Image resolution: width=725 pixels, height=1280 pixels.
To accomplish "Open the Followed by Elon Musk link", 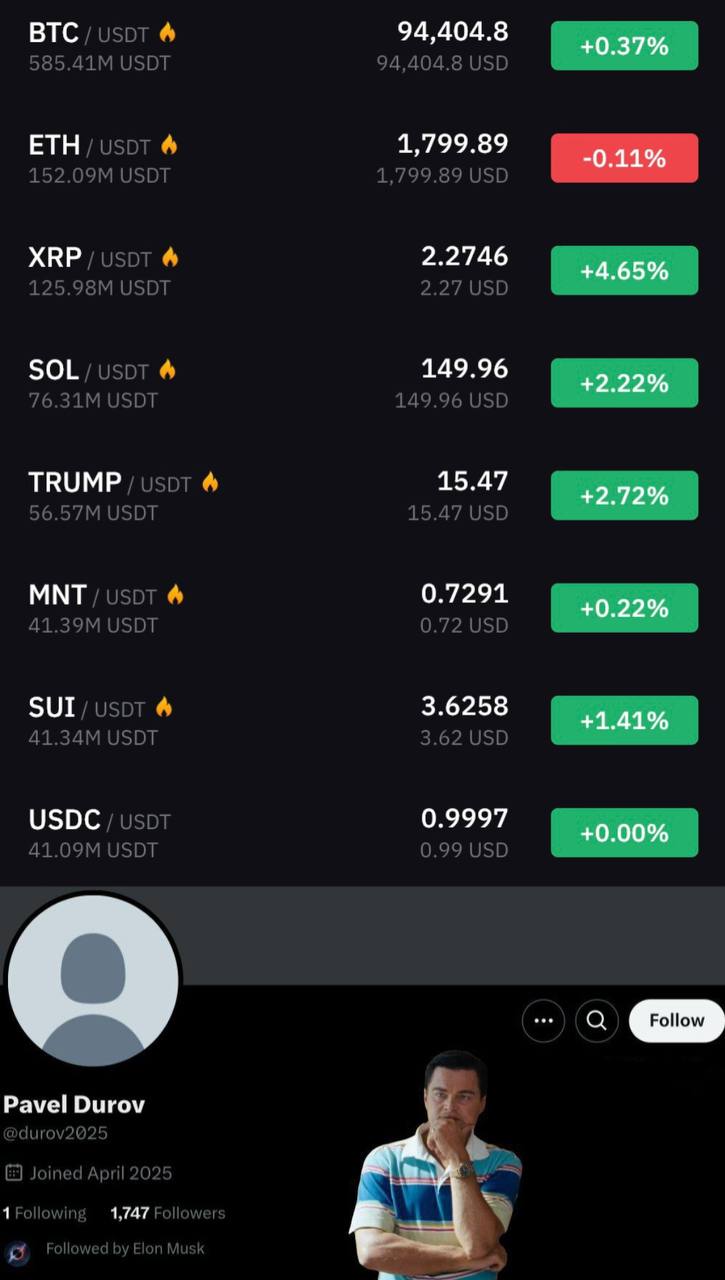I will (125, 1249).
